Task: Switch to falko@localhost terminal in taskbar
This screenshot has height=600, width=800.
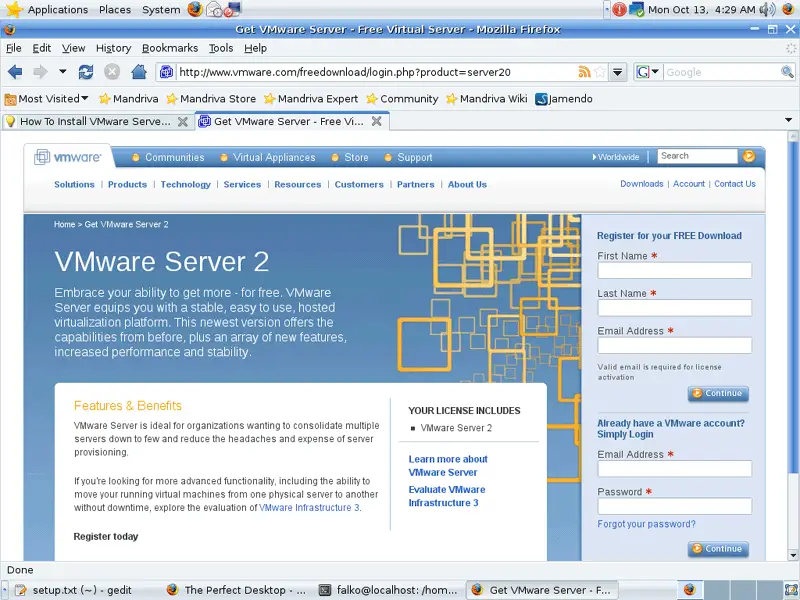Action: click(x=389, y=590)
